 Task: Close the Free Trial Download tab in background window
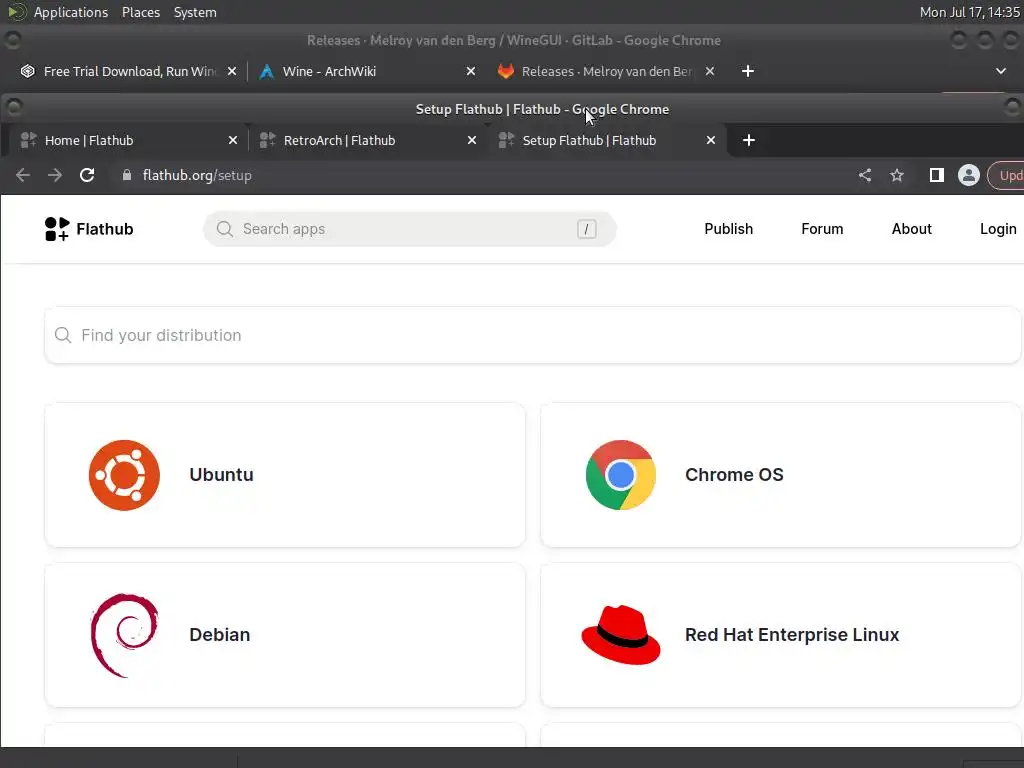point(232,71)
